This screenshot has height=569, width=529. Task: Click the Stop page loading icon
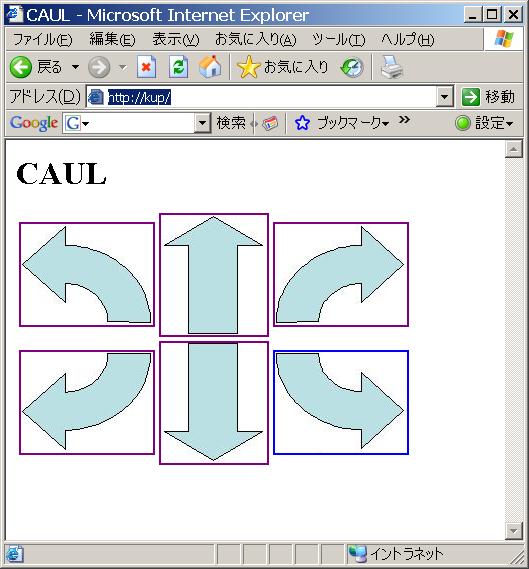147,67
